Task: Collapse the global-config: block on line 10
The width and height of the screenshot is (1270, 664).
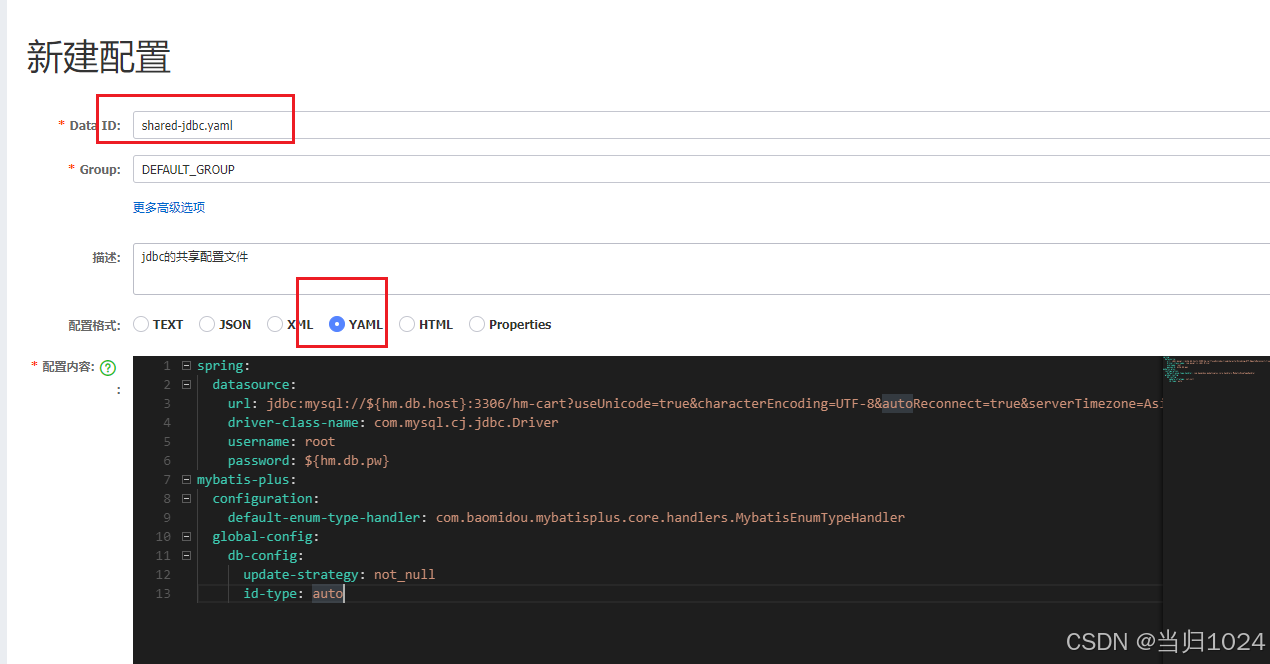Action: tap(186, 537)
